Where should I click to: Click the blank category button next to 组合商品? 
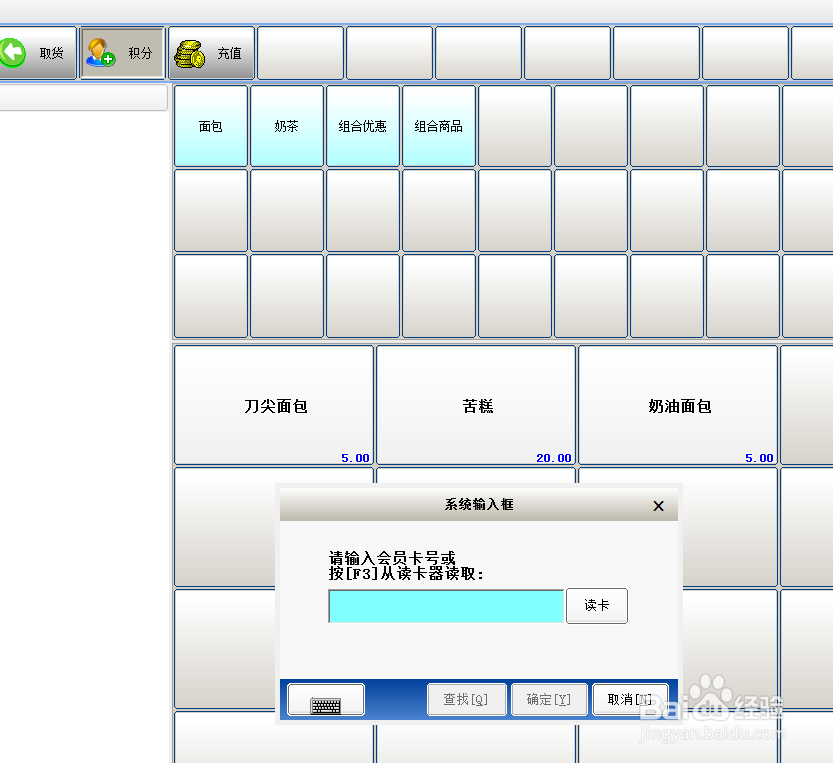click(x=514, y=126)
